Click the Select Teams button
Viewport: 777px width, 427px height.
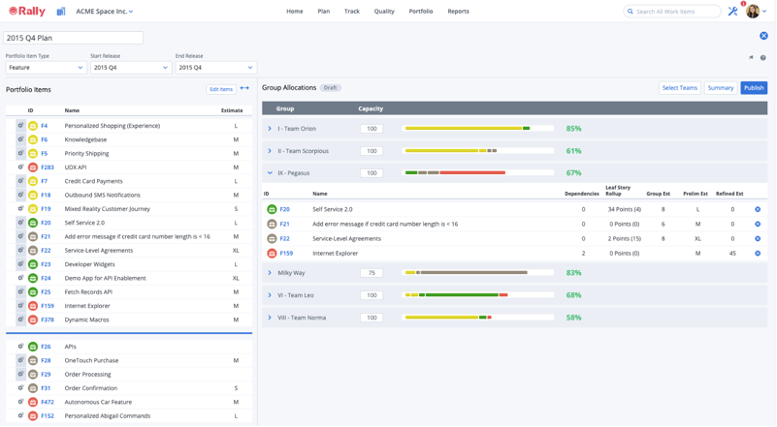(x=680, y=88)
